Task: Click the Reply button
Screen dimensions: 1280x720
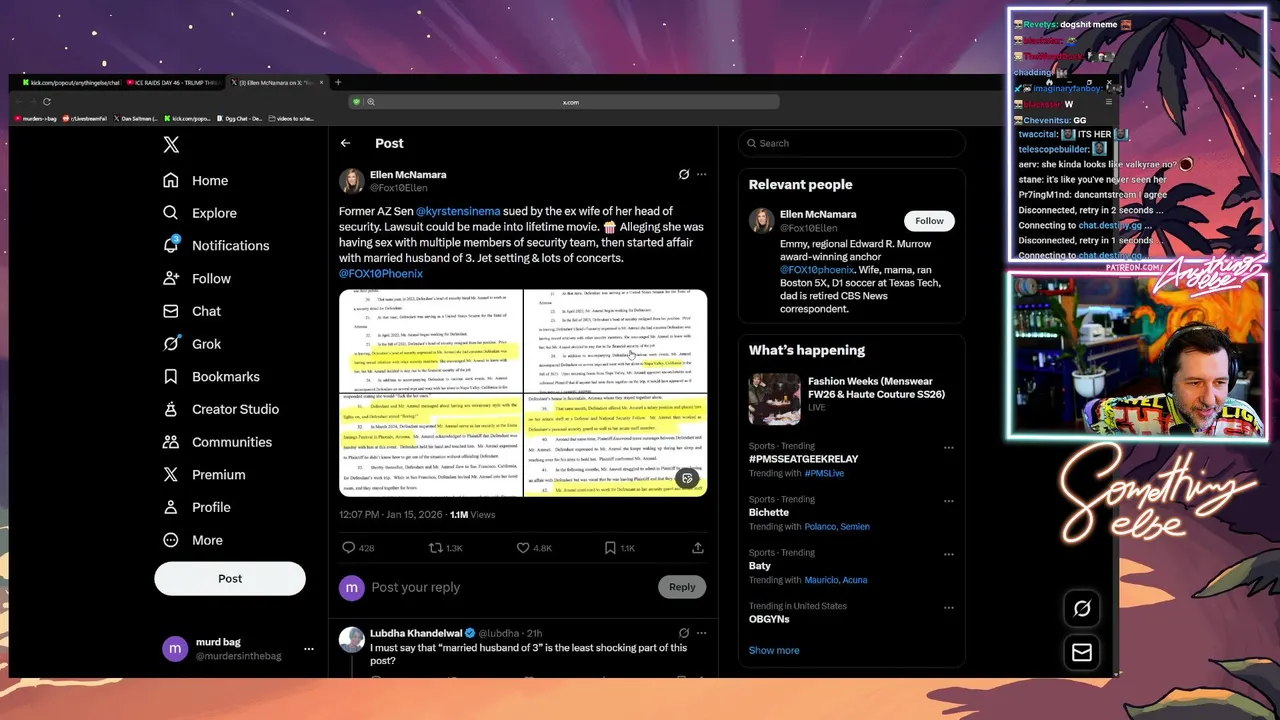Action: 682,587
